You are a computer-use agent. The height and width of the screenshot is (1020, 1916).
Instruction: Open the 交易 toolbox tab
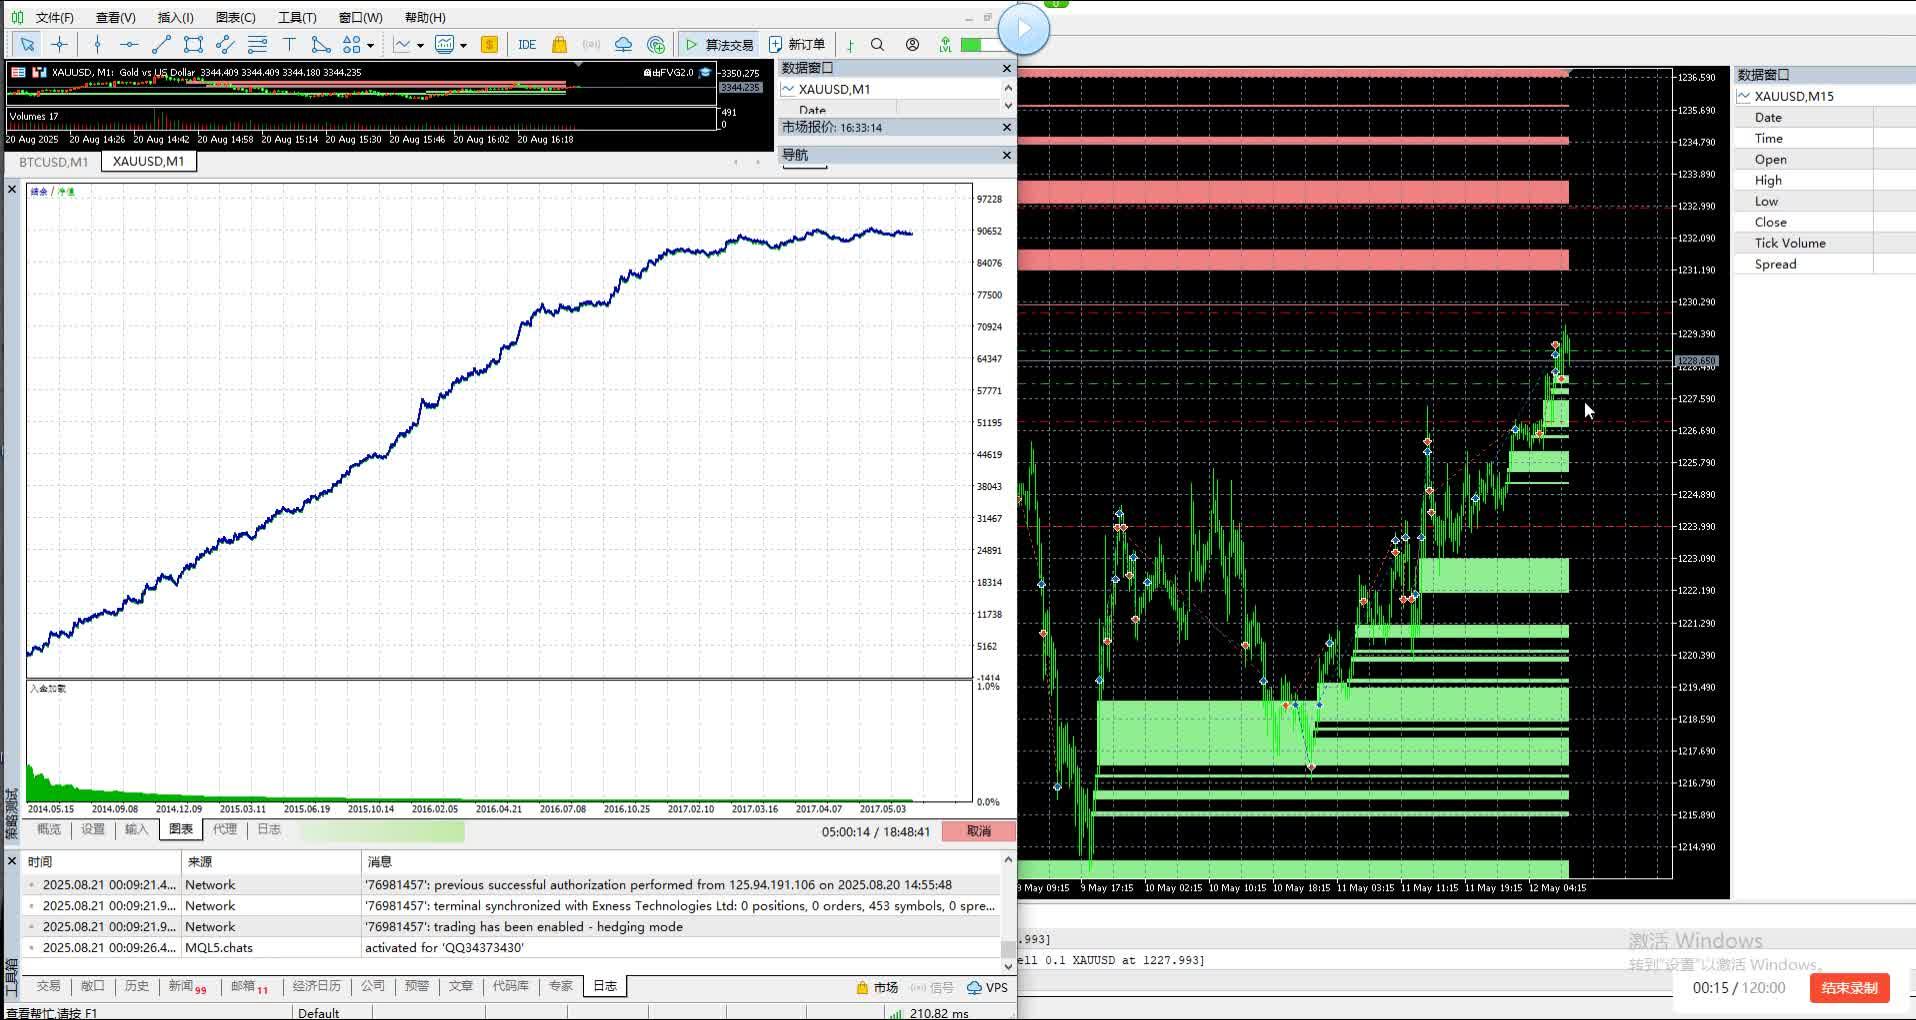pyautogui.click(x=49, y=986)
